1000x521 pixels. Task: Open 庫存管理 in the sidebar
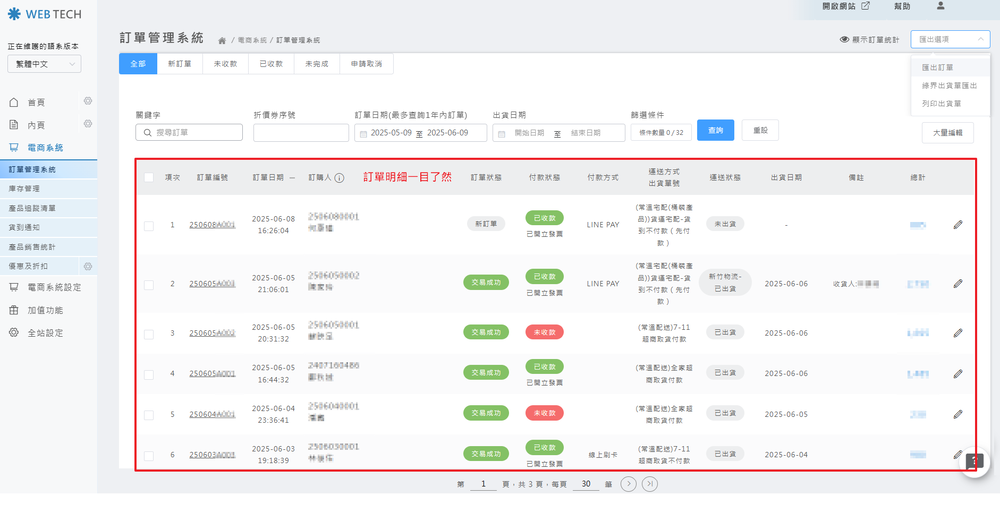click(x=48, y=189)
